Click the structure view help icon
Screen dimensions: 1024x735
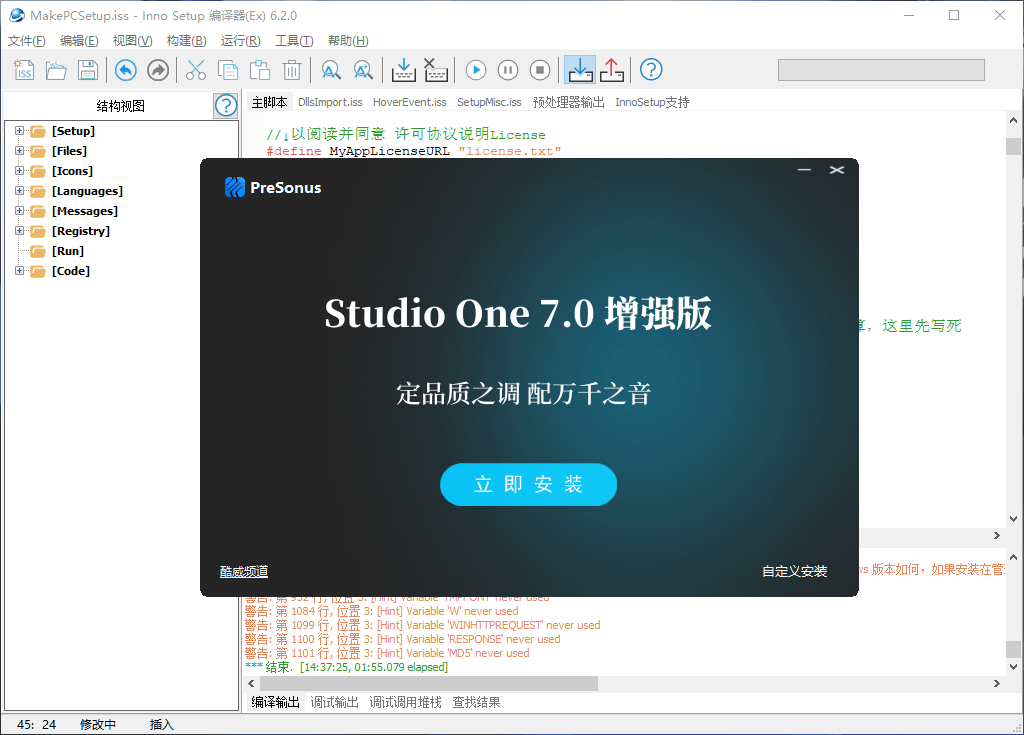[x=226, y=105]
